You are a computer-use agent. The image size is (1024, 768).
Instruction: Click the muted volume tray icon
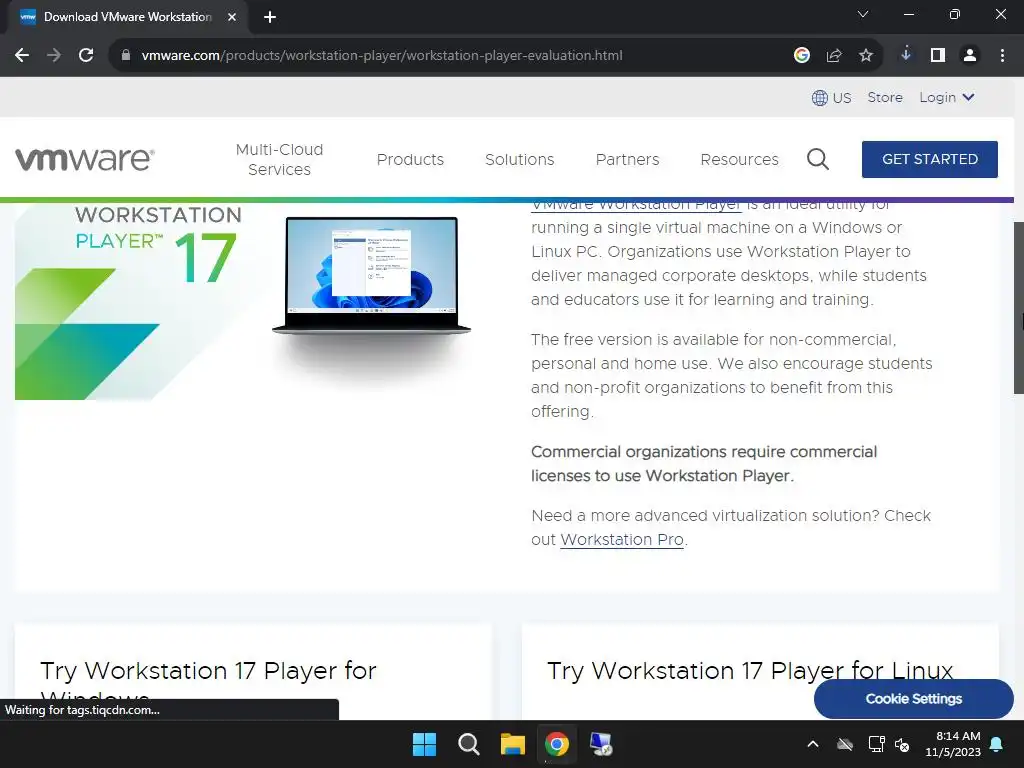coord(903,744)
